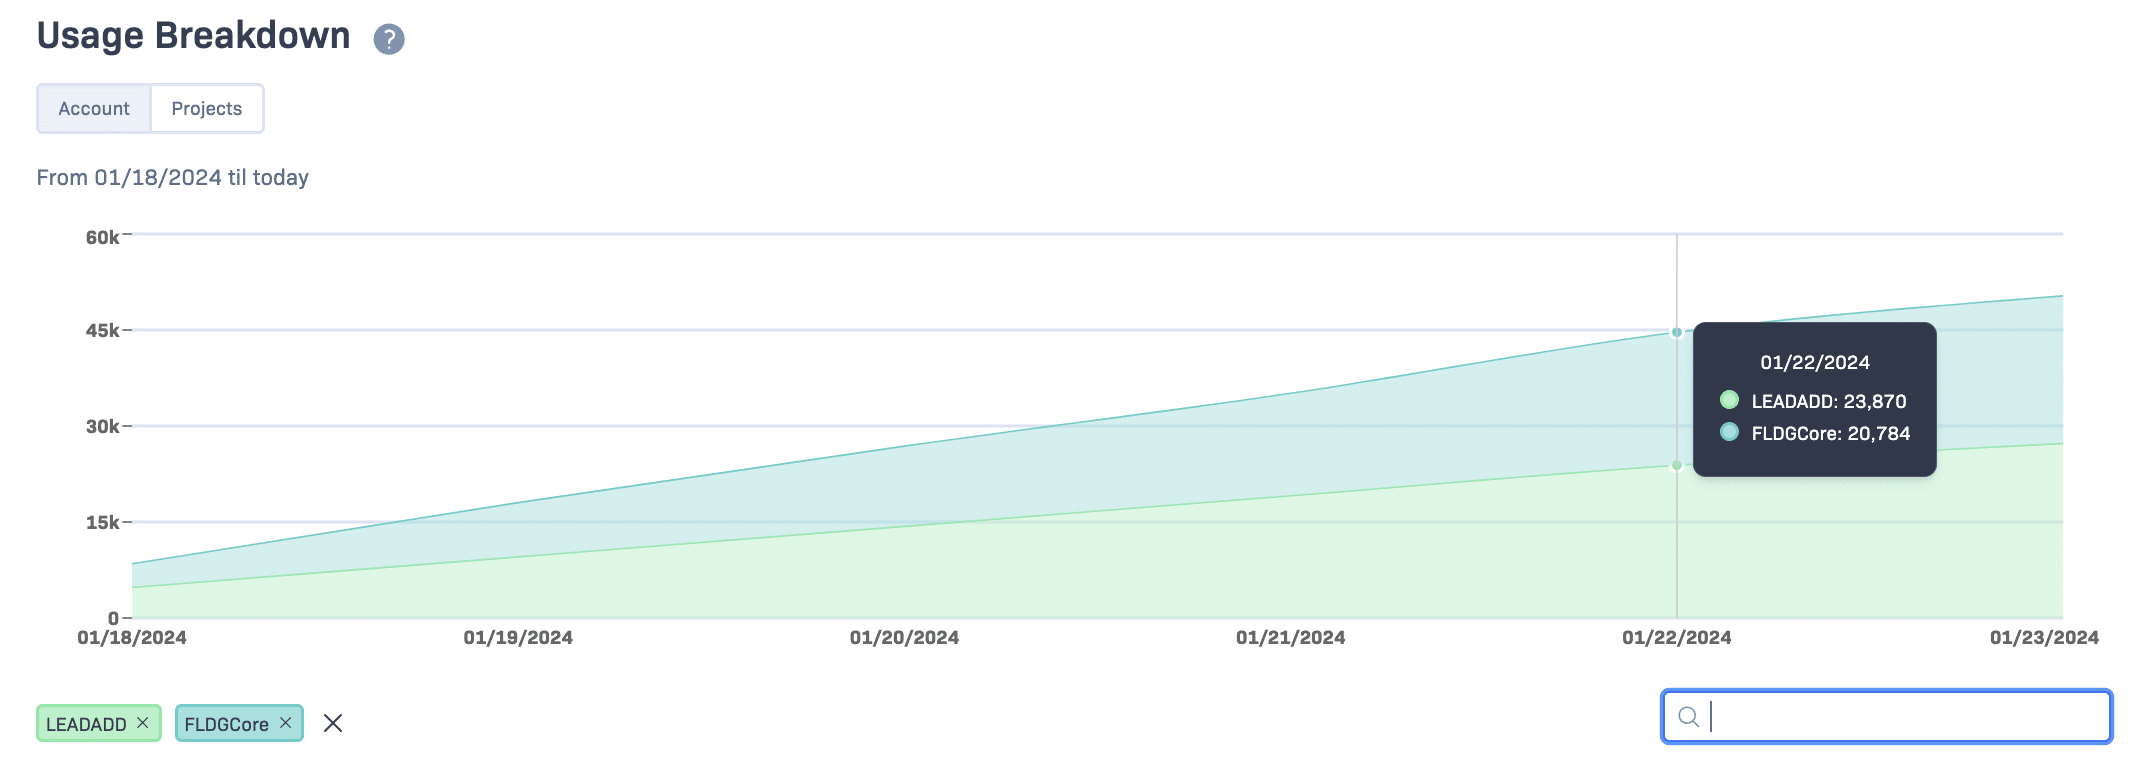Click the help question mark icon
Viewport: 2136px width, 774px height.
389,39
